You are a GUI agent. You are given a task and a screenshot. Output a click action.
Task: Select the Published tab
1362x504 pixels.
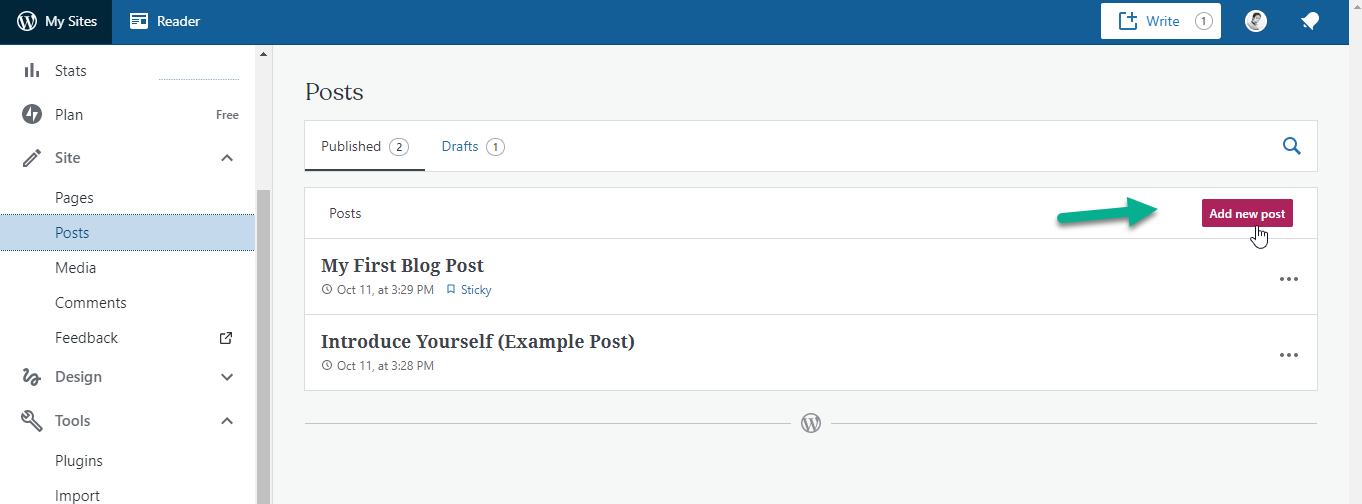point(364,146)
